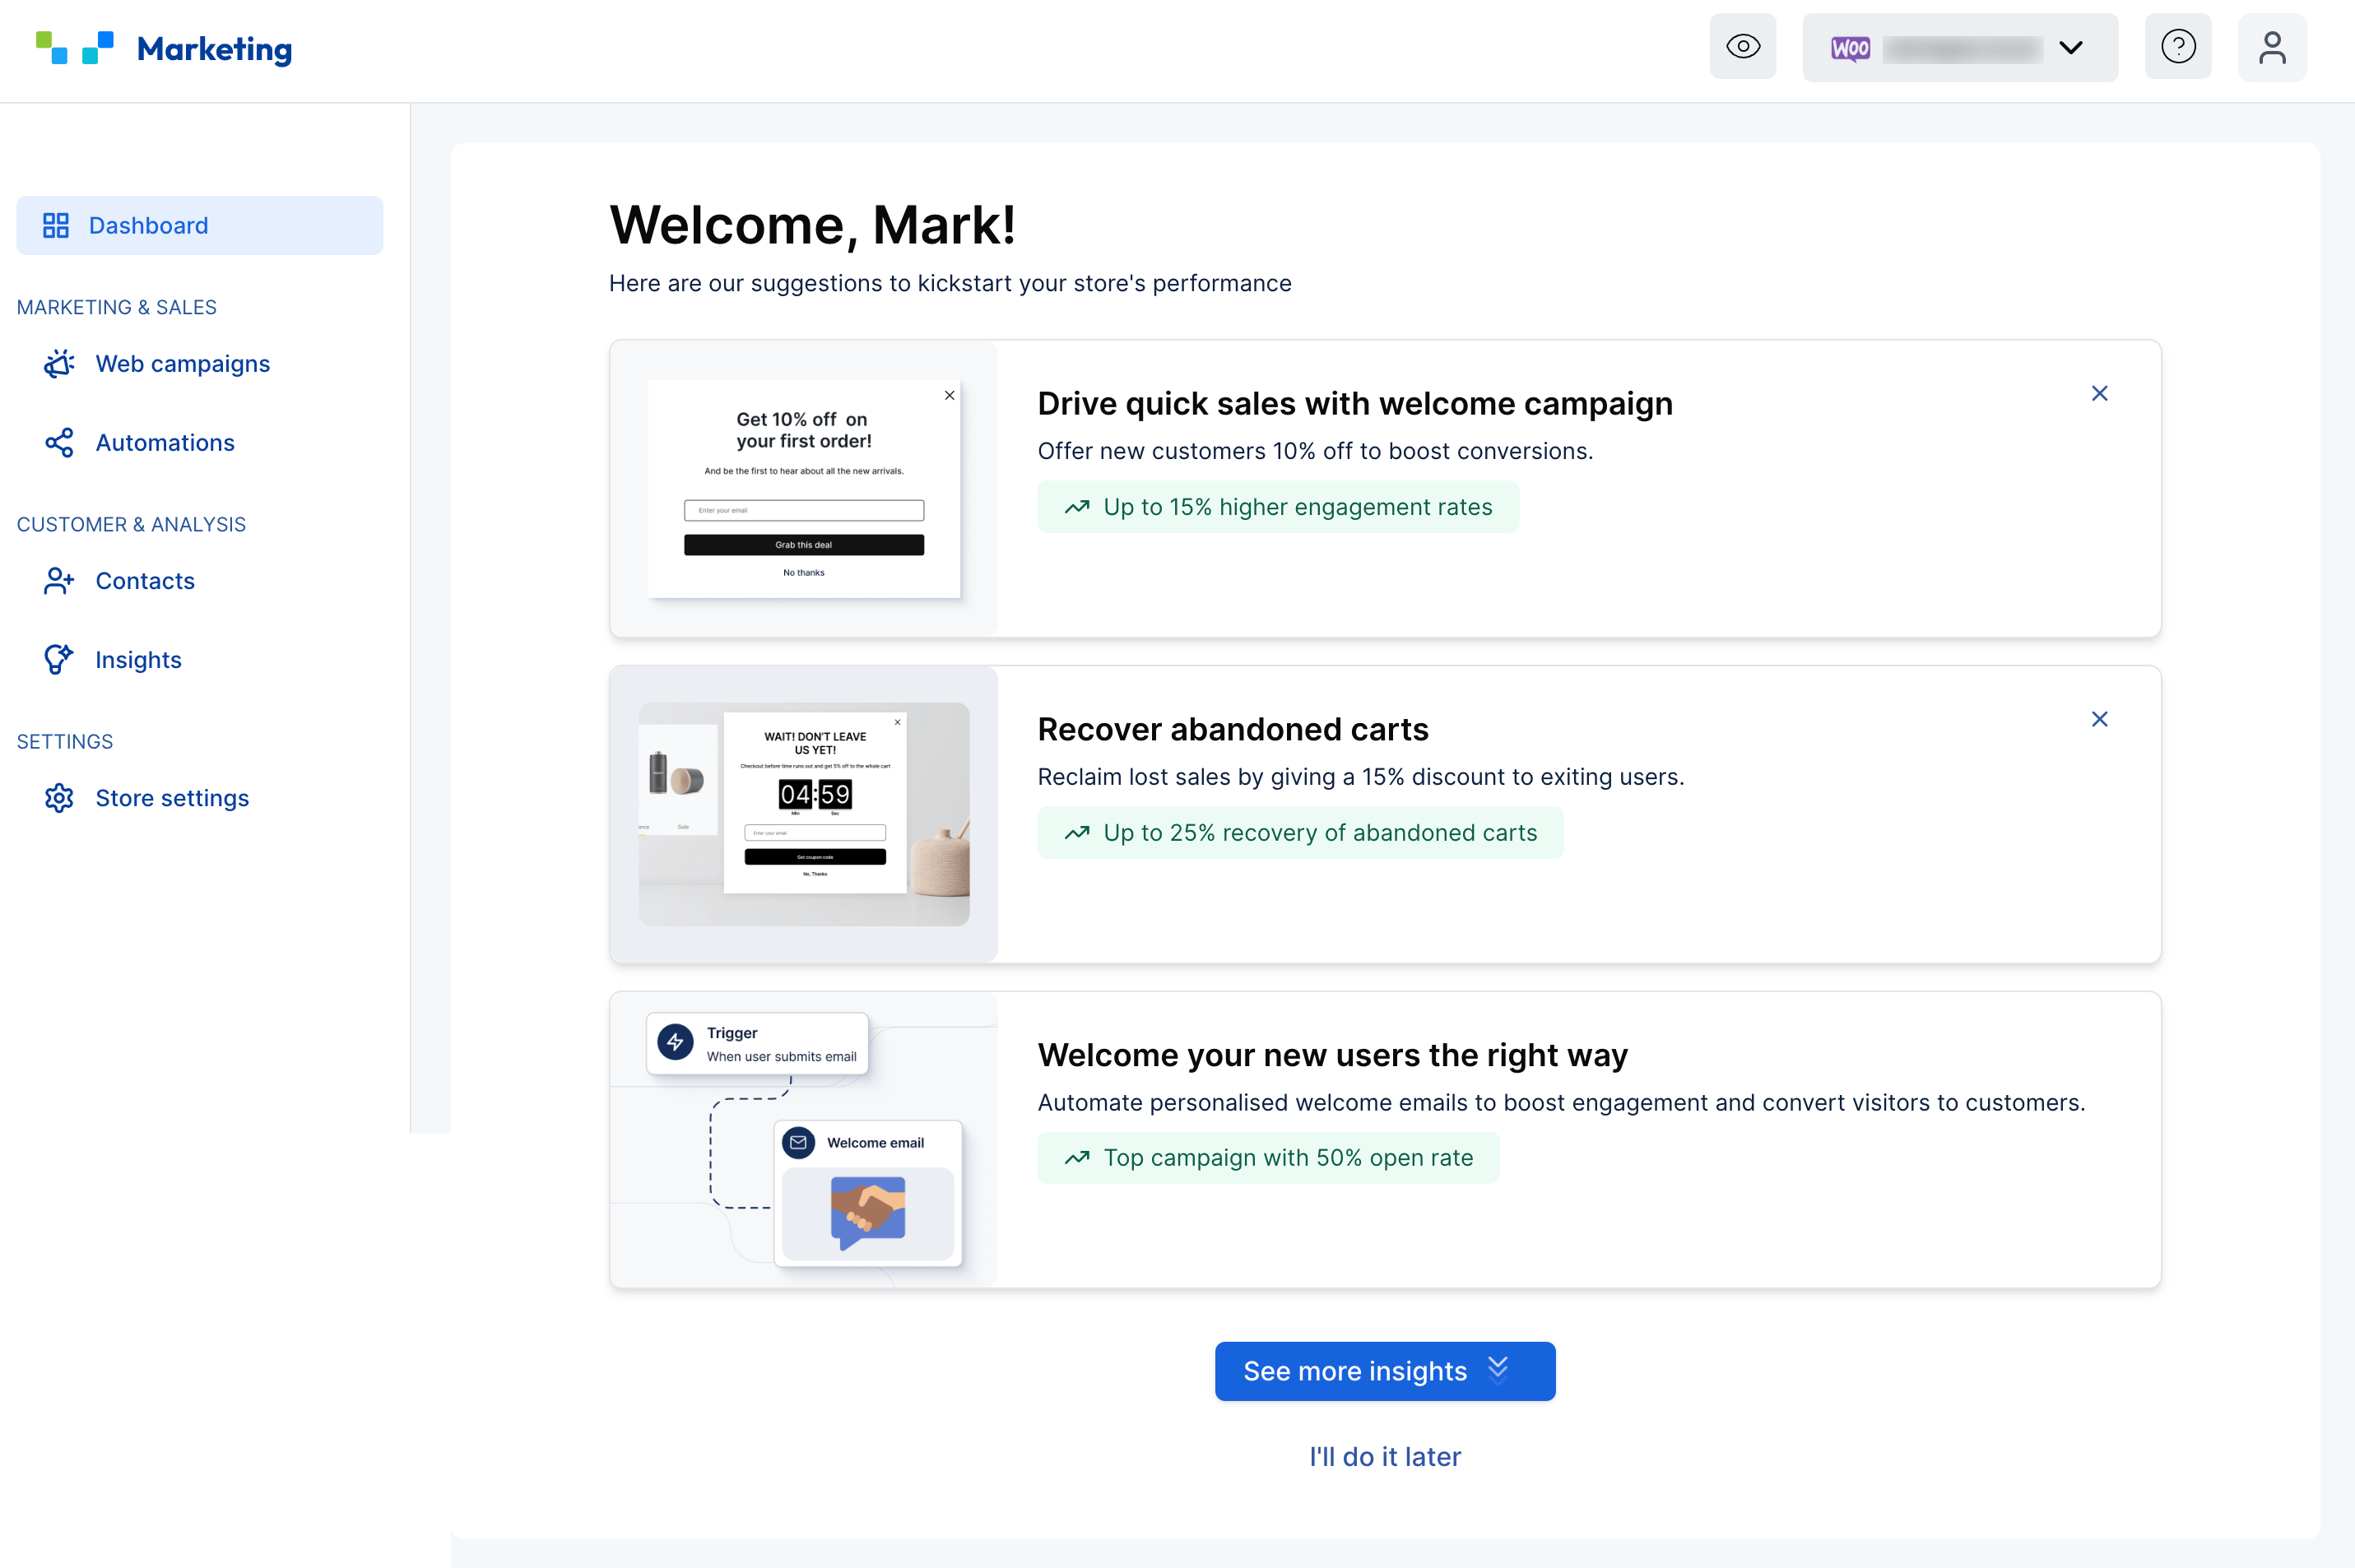This screenshot has width=2355, height=1568.
Task: Open the abandoned cart timer popup thumbnail
Action: [804, 814]
